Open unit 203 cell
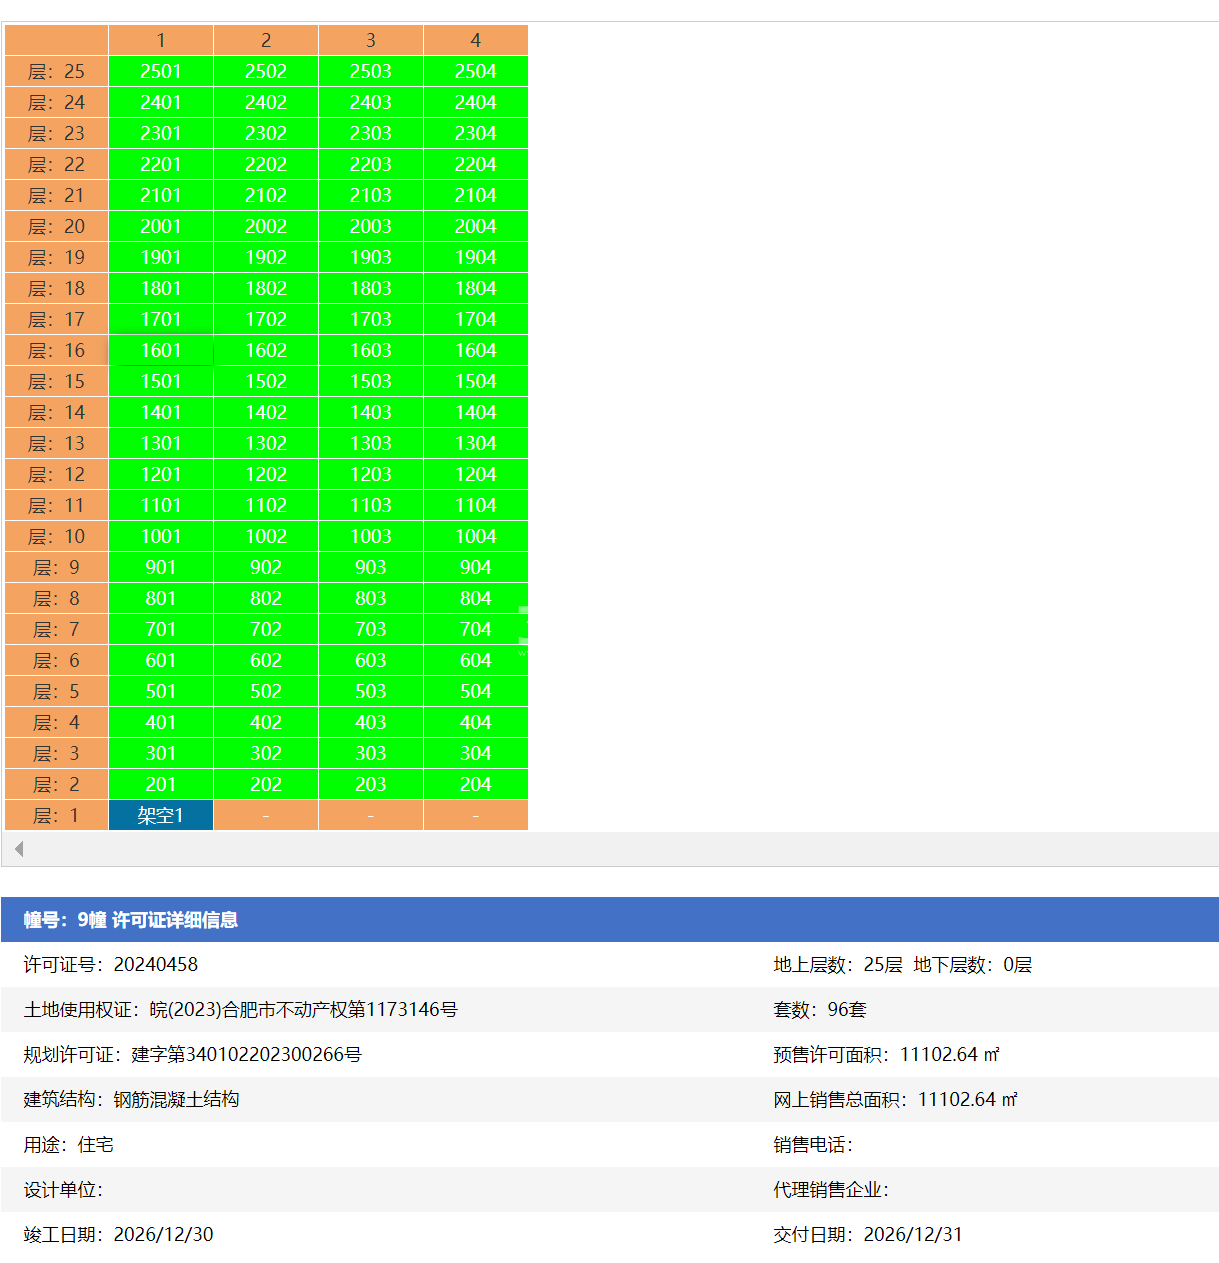The height and width of the screenshot is (1263, 1219). click(371, 784)
